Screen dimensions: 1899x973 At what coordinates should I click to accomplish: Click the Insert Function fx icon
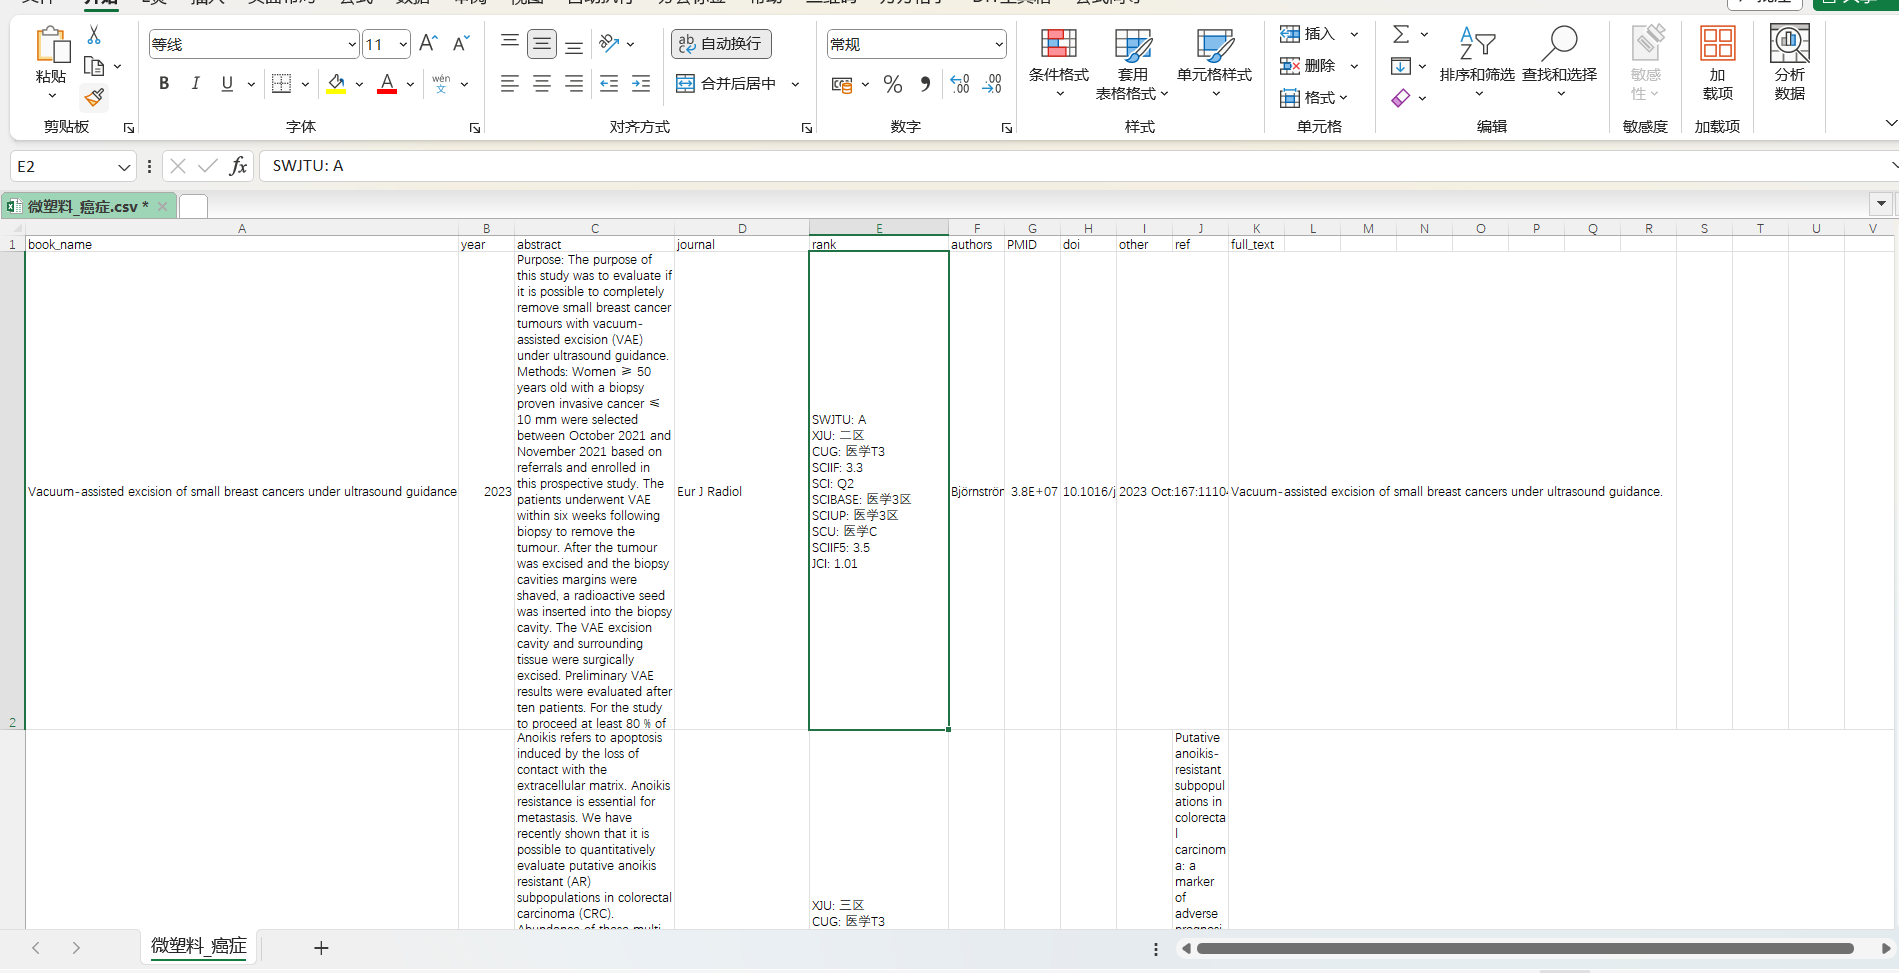click(238, 166)
